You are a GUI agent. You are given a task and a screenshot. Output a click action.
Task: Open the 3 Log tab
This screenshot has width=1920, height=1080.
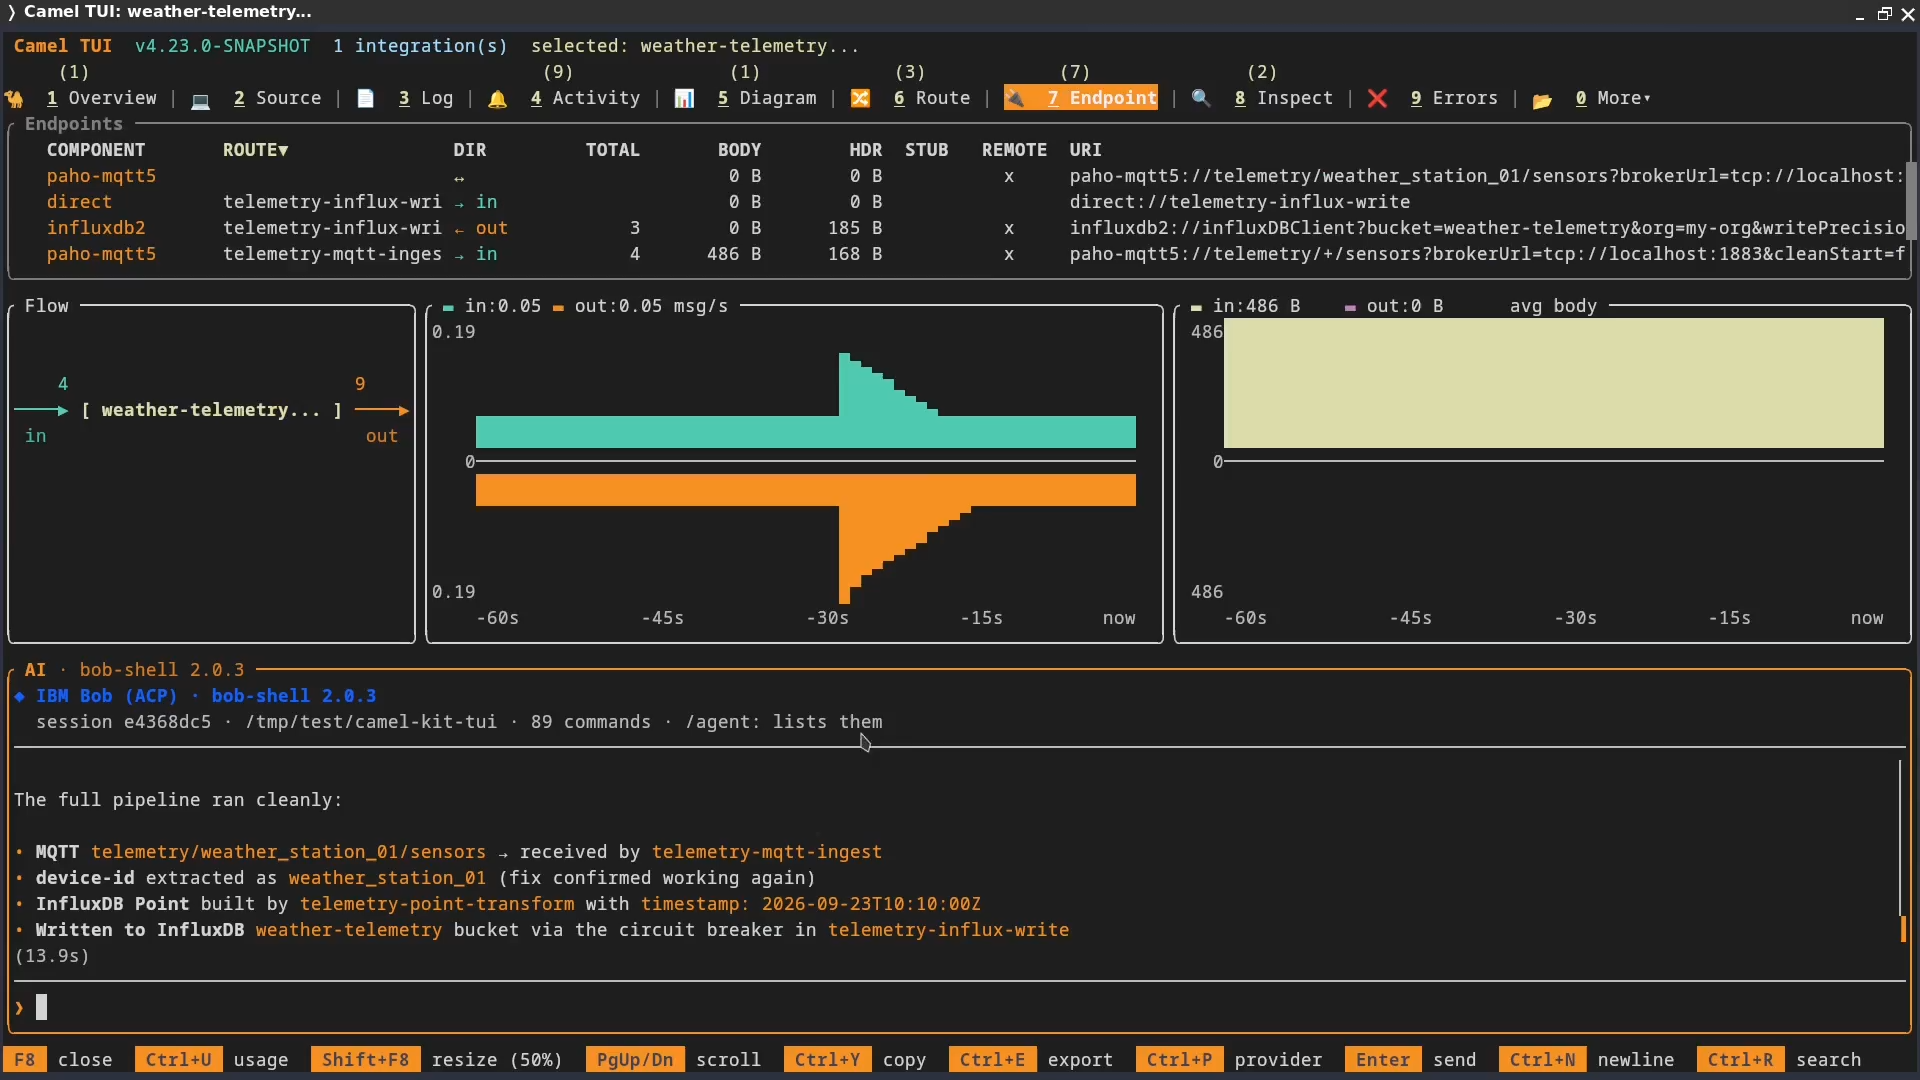click(x=426, y=98)
